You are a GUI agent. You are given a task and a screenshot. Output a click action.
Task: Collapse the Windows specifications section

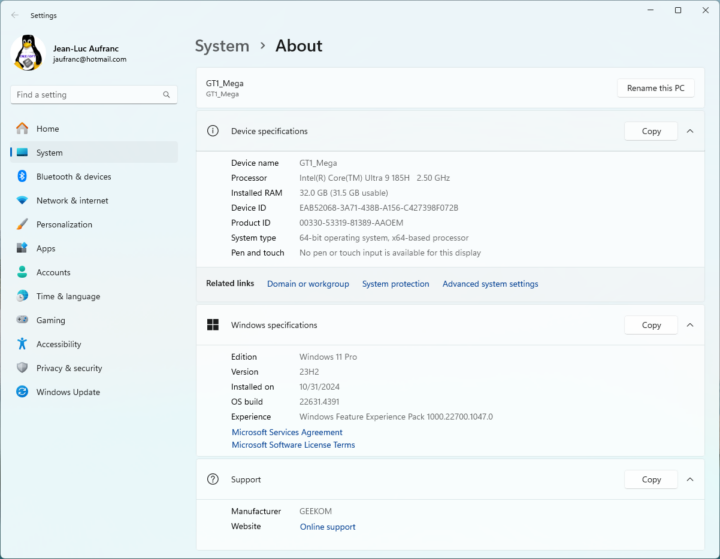690,325
